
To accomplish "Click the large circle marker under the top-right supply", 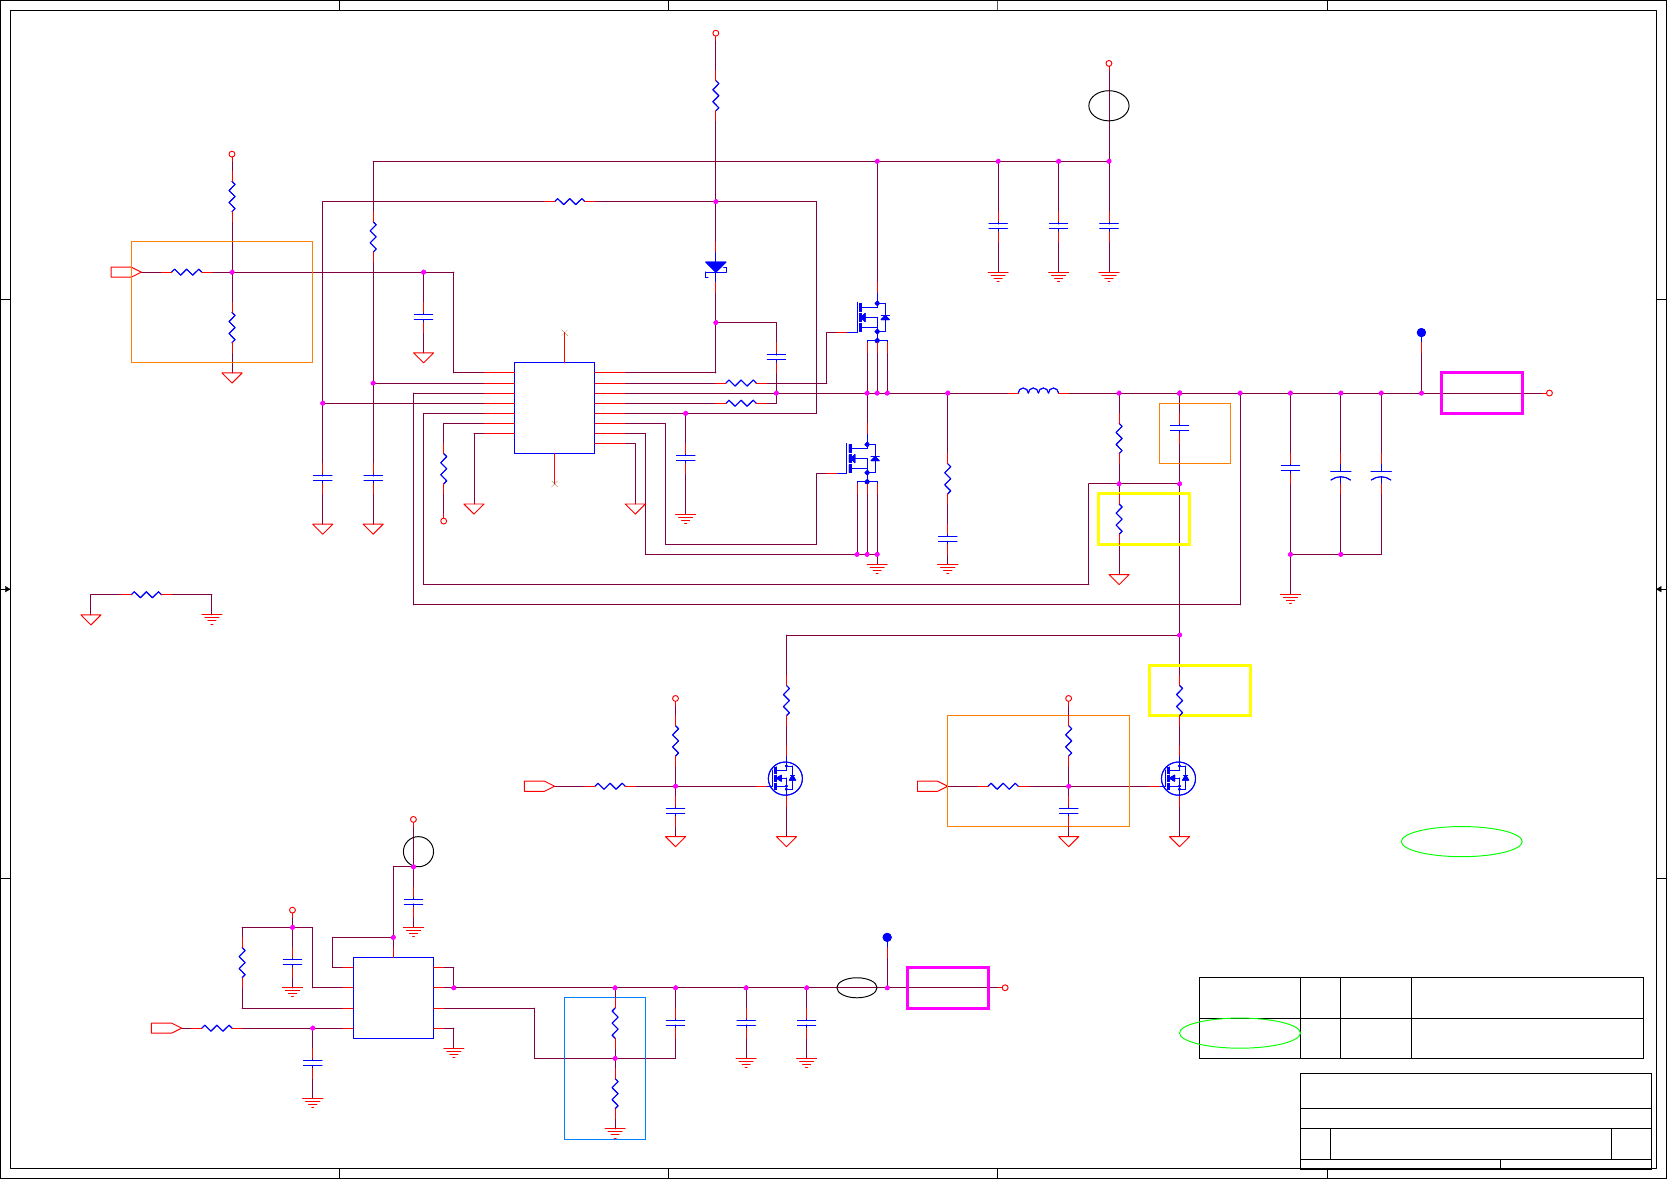I will tap(1109, 106).
